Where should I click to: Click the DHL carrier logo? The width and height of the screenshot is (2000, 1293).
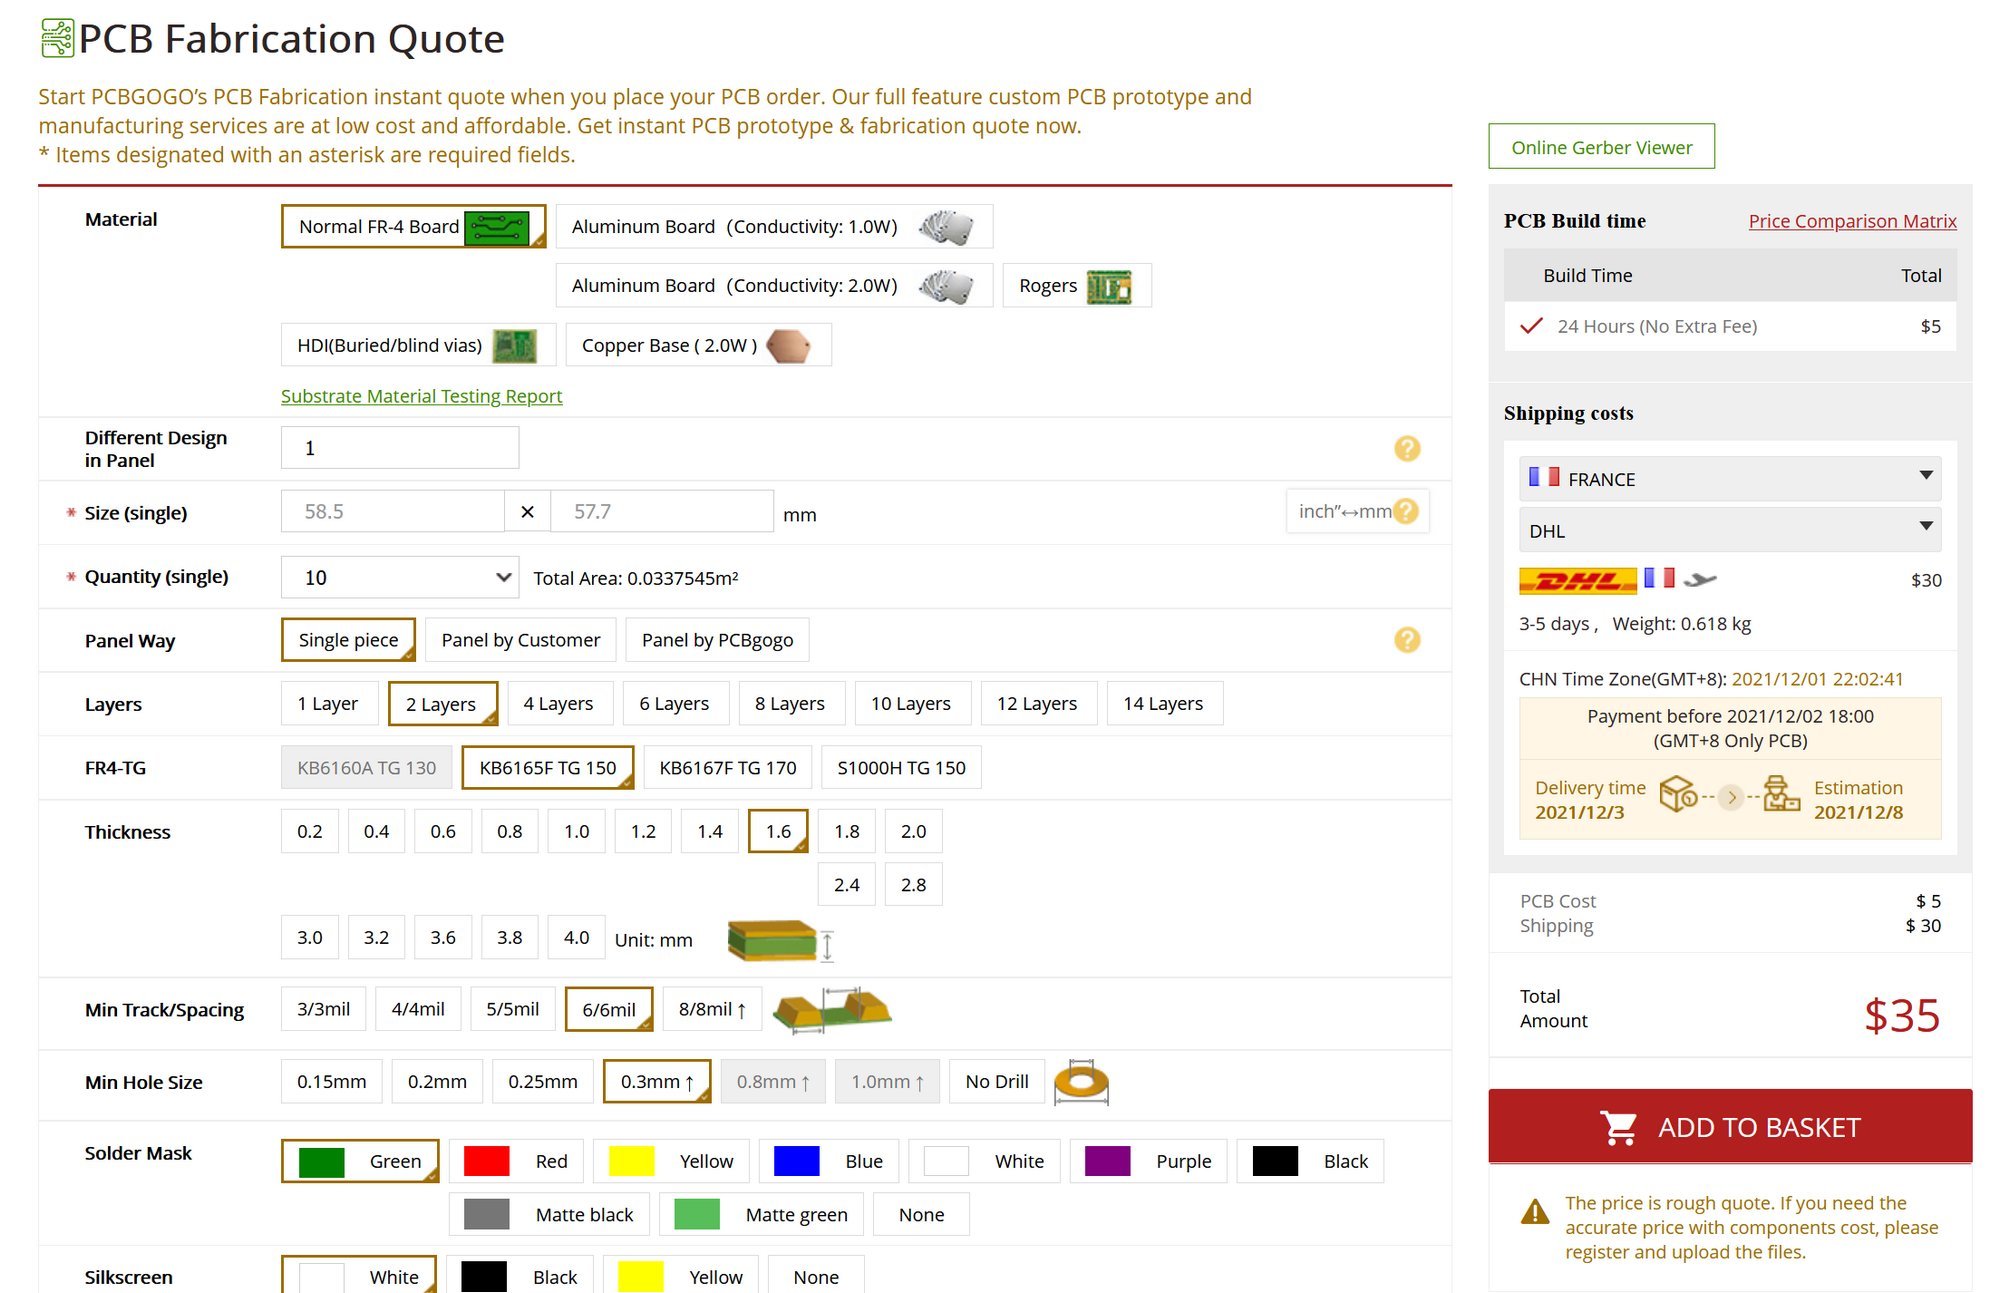(x=1577, y=580)
